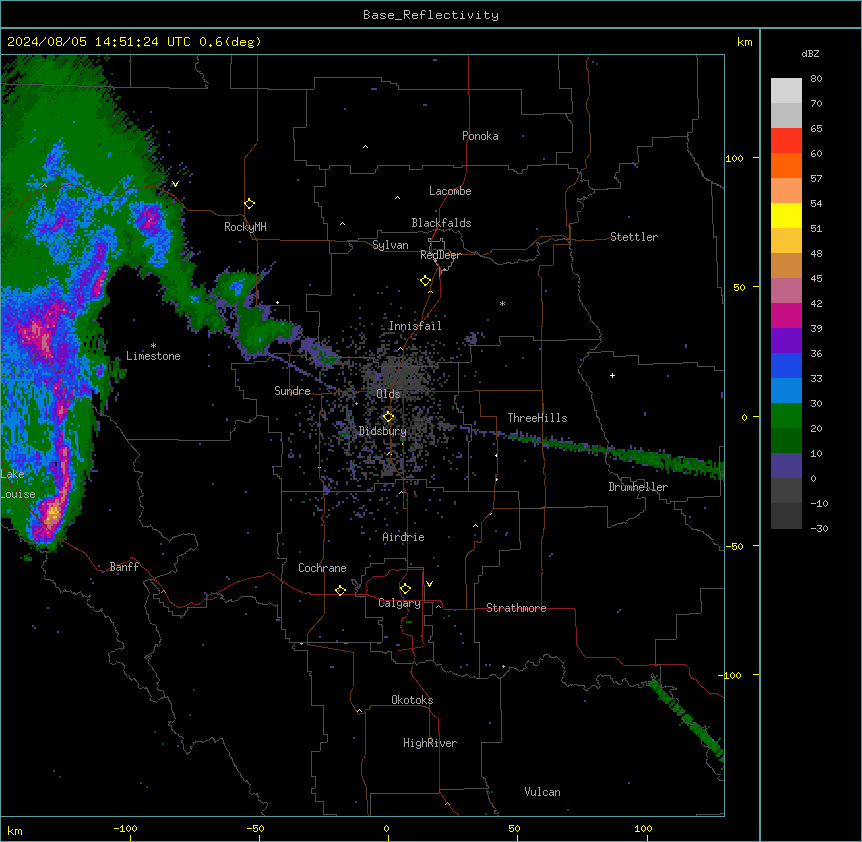Click the Base_Reflectivity title text
Viewport: 862px width, 842px height.
[431, 15]
